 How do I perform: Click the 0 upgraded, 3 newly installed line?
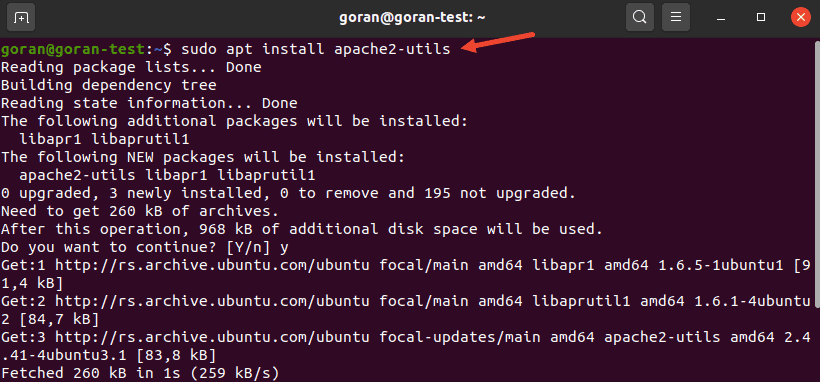point(288,194)
